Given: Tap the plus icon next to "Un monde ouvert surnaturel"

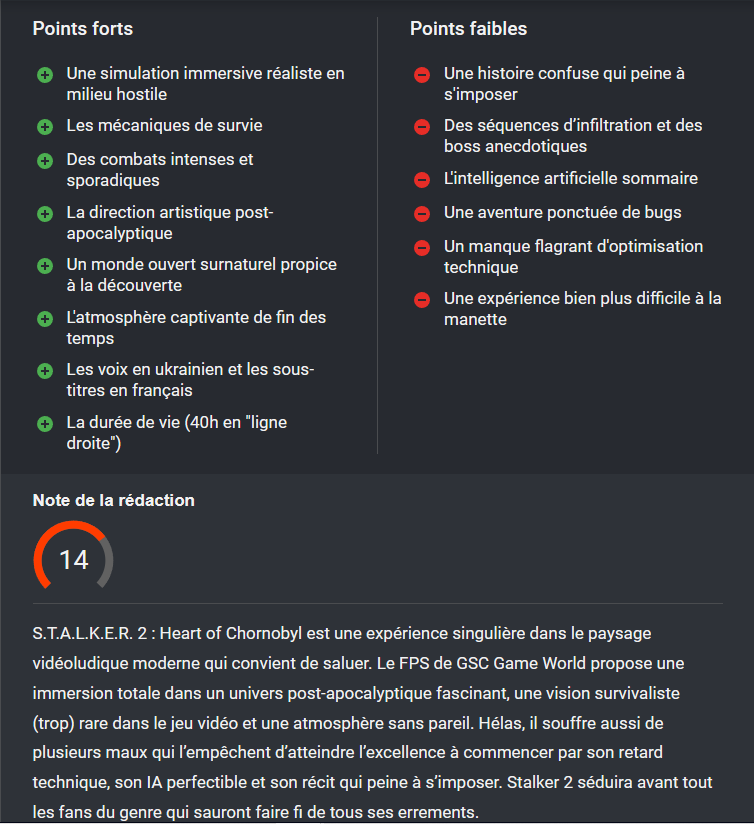Looking at the screenshot, I should (45, 266).
